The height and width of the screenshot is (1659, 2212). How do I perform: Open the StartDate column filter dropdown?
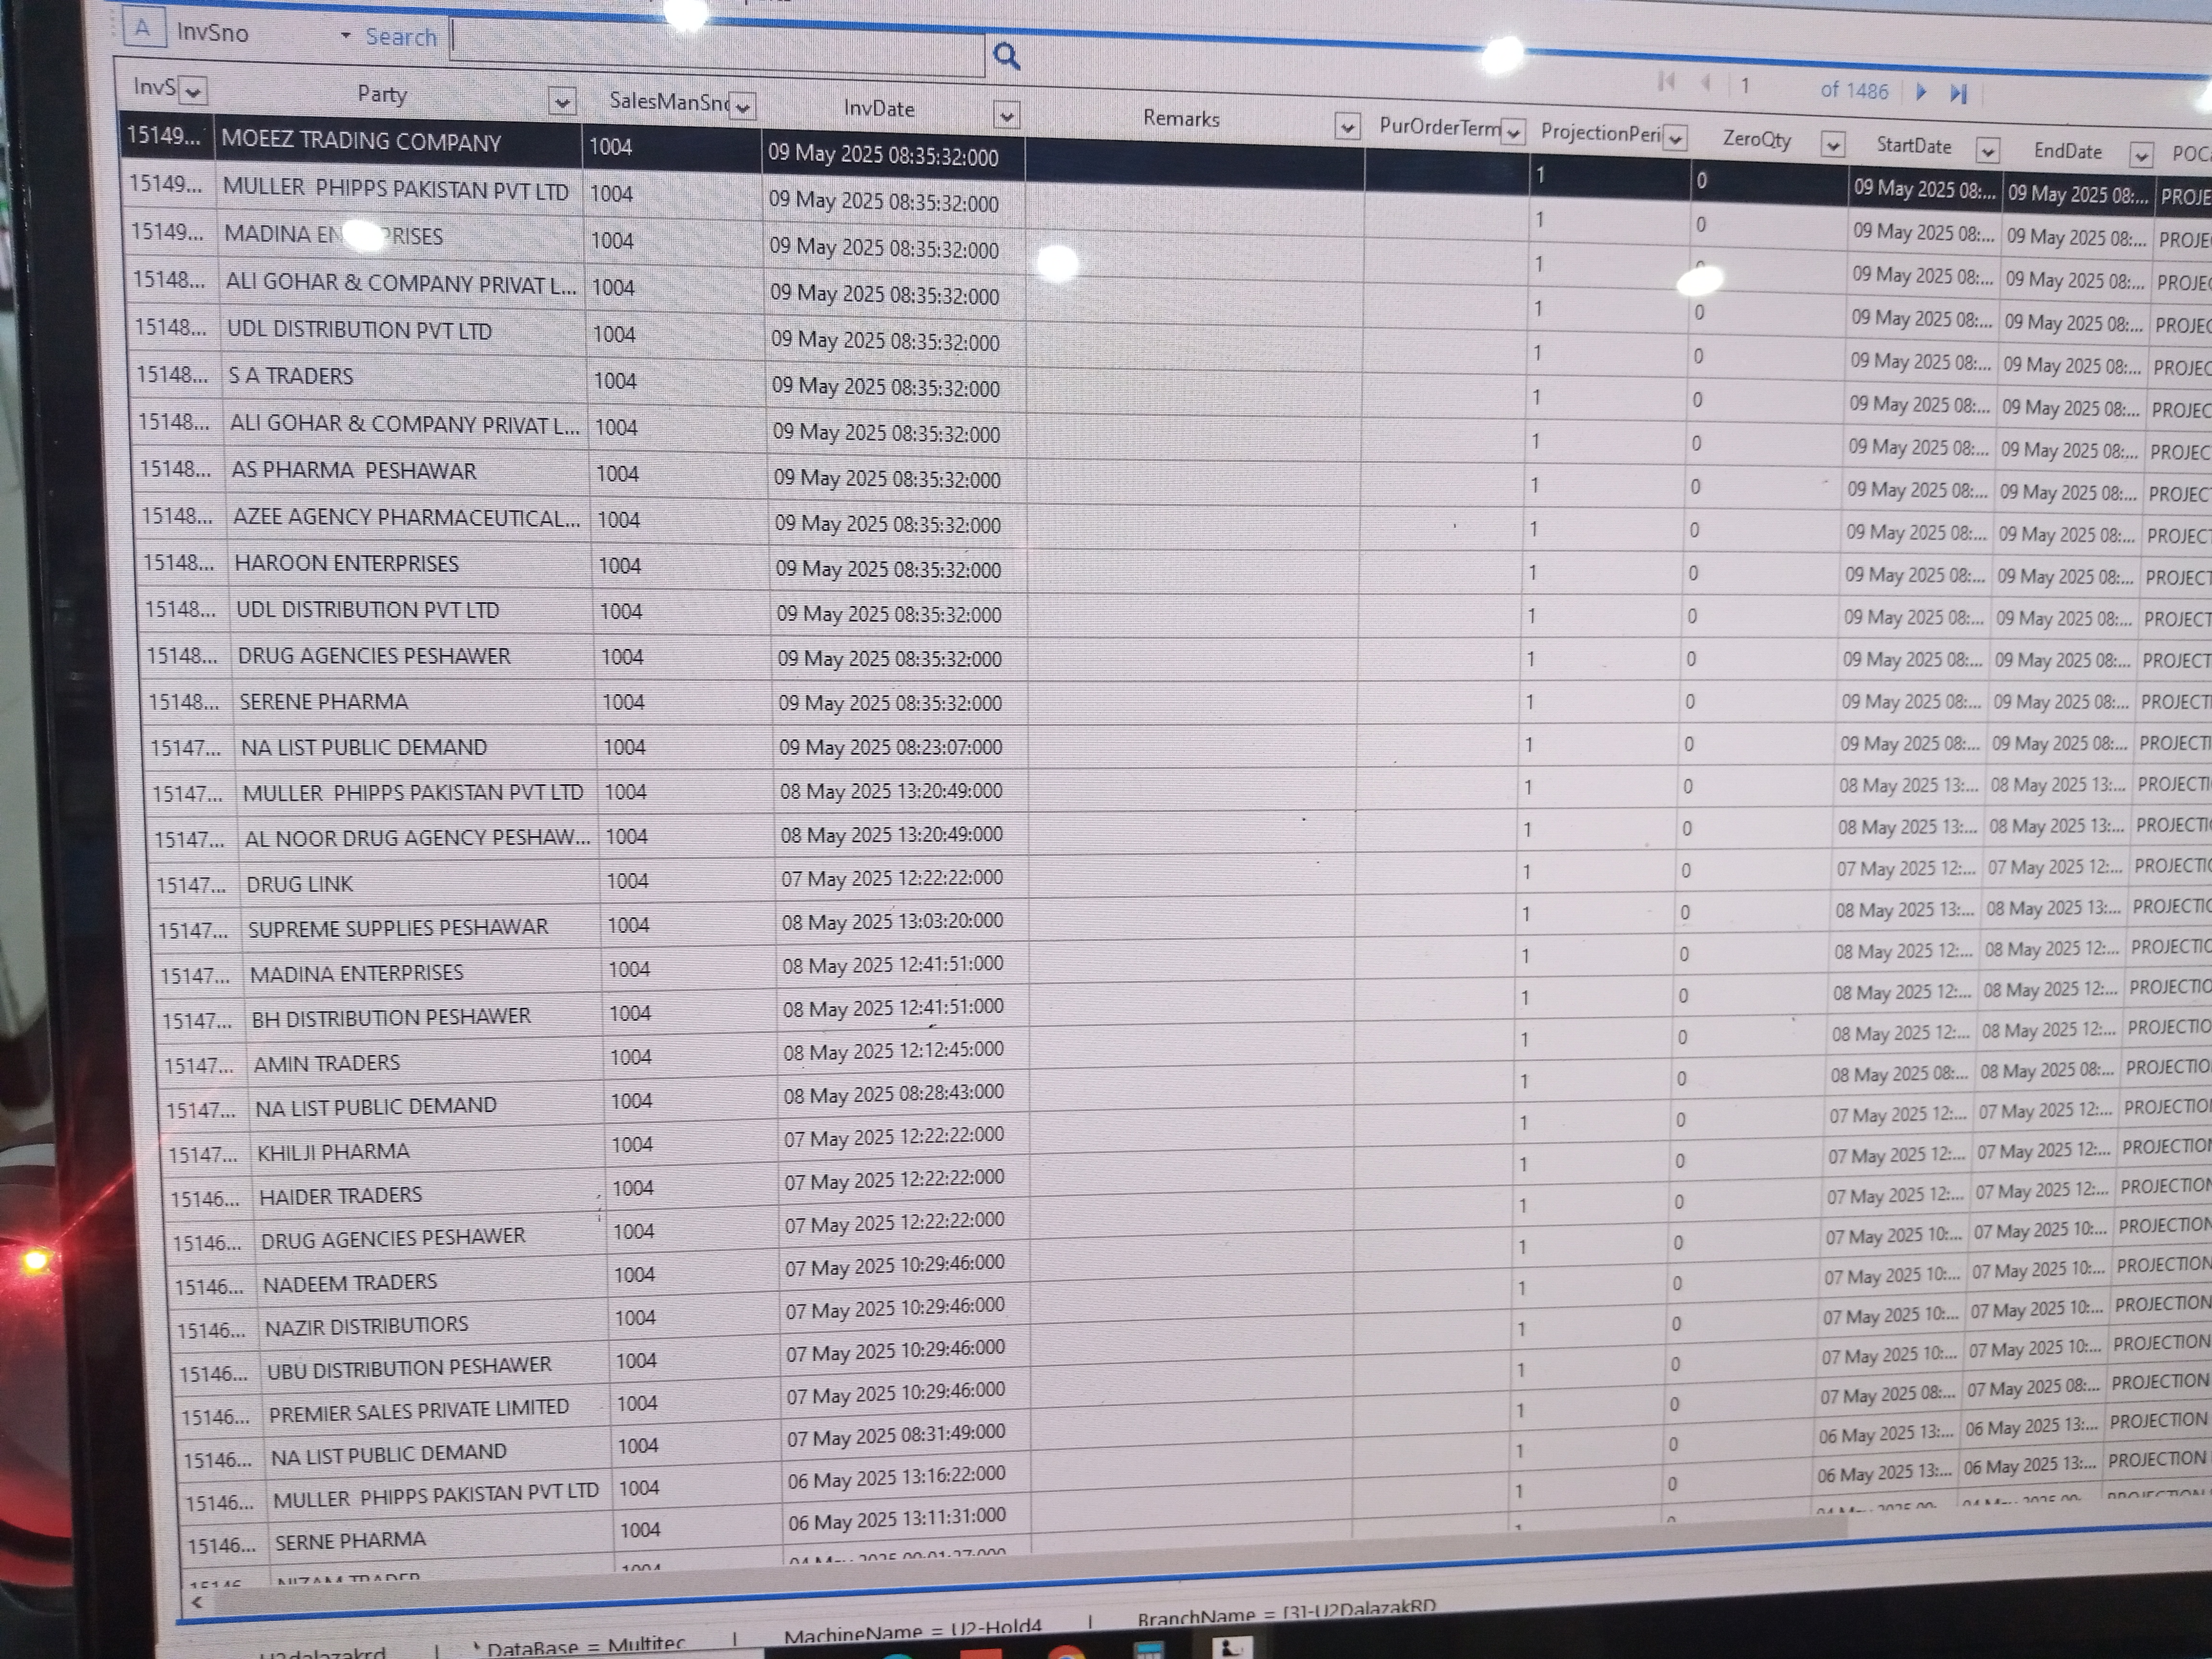click(1987, 151)
